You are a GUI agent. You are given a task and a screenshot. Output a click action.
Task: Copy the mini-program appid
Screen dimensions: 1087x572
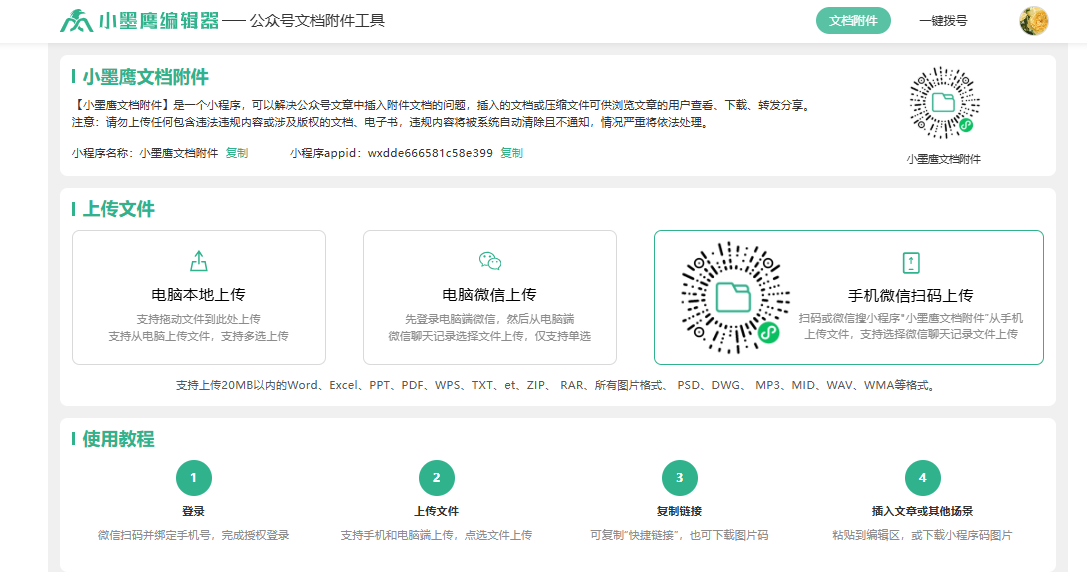coord(512,153)
